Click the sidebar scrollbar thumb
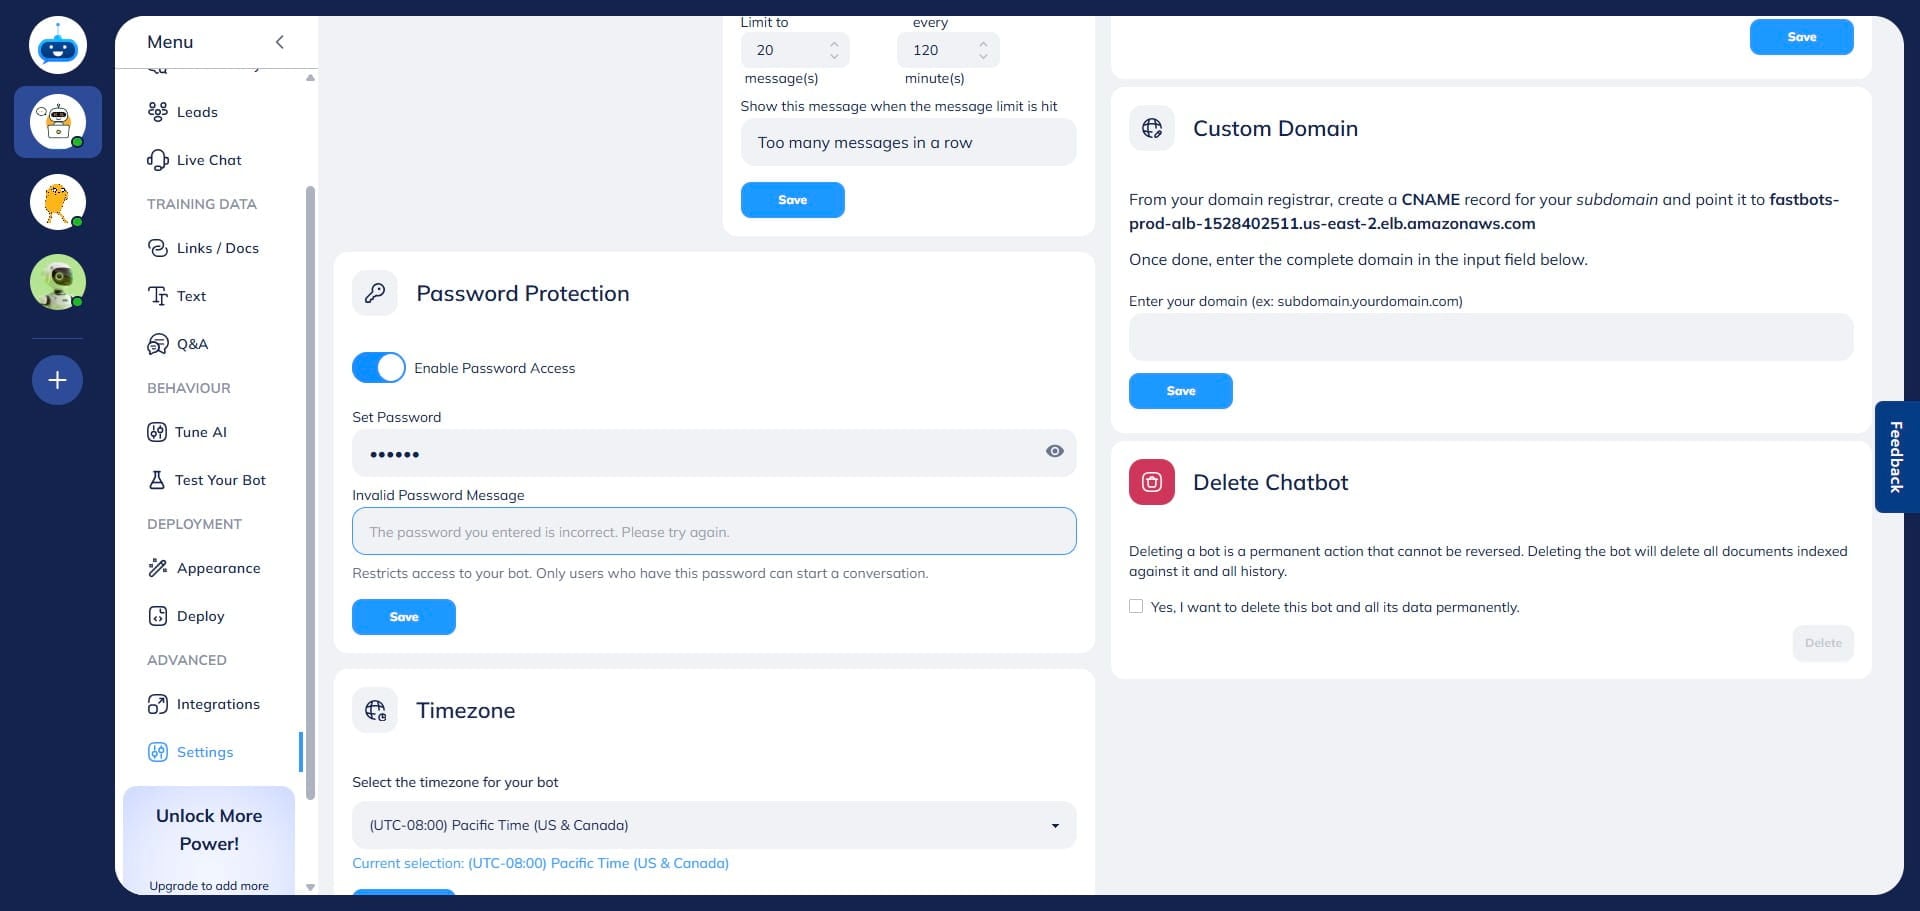 point(310,492)
